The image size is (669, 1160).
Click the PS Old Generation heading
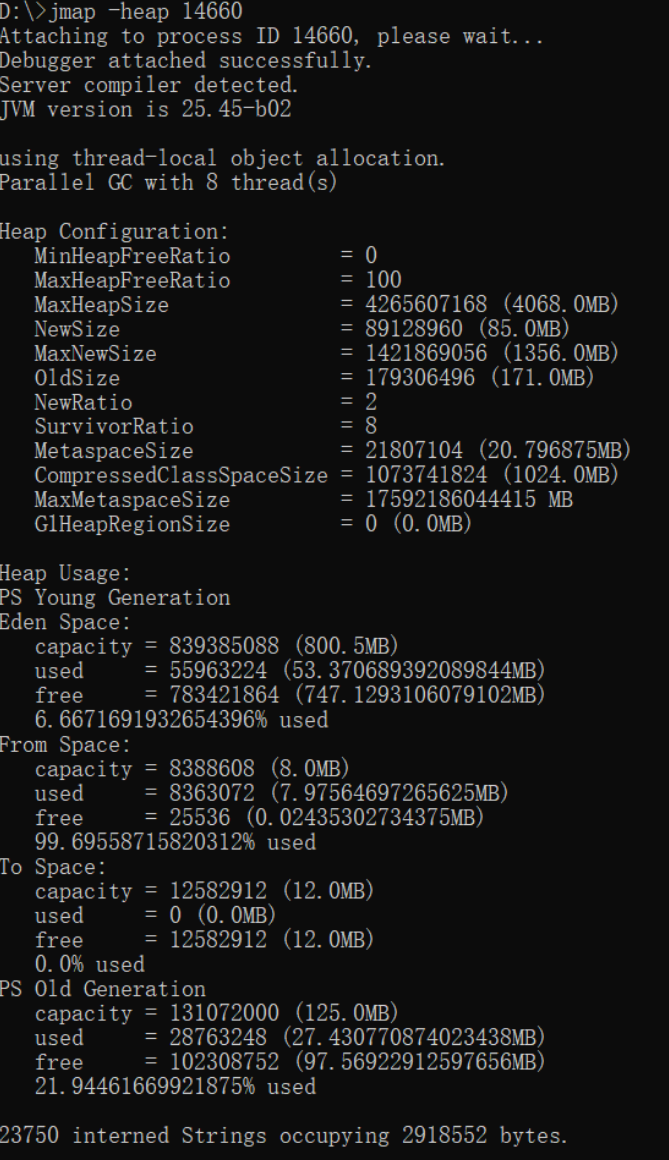[103, 989]
